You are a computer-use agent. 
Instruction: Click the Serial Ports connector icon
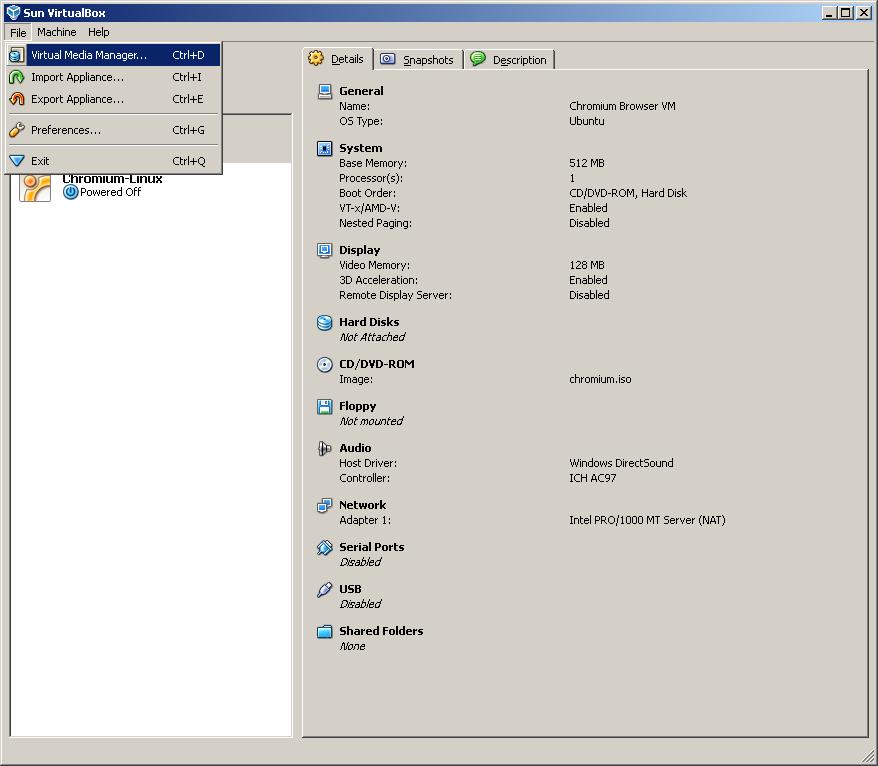click(324, 547)
